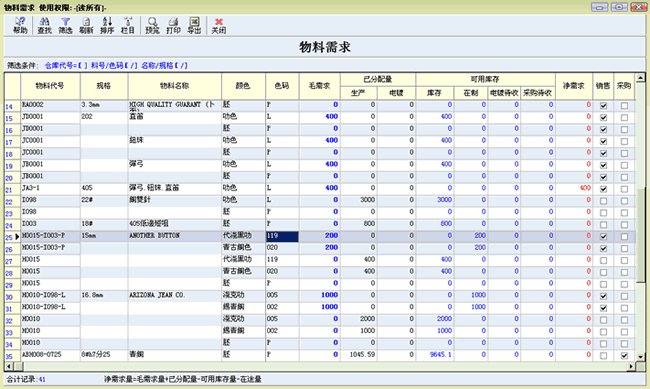Click the 3000 生产 value in row 22
This screenshot has width=650, height=389.
tap(367, 200)
